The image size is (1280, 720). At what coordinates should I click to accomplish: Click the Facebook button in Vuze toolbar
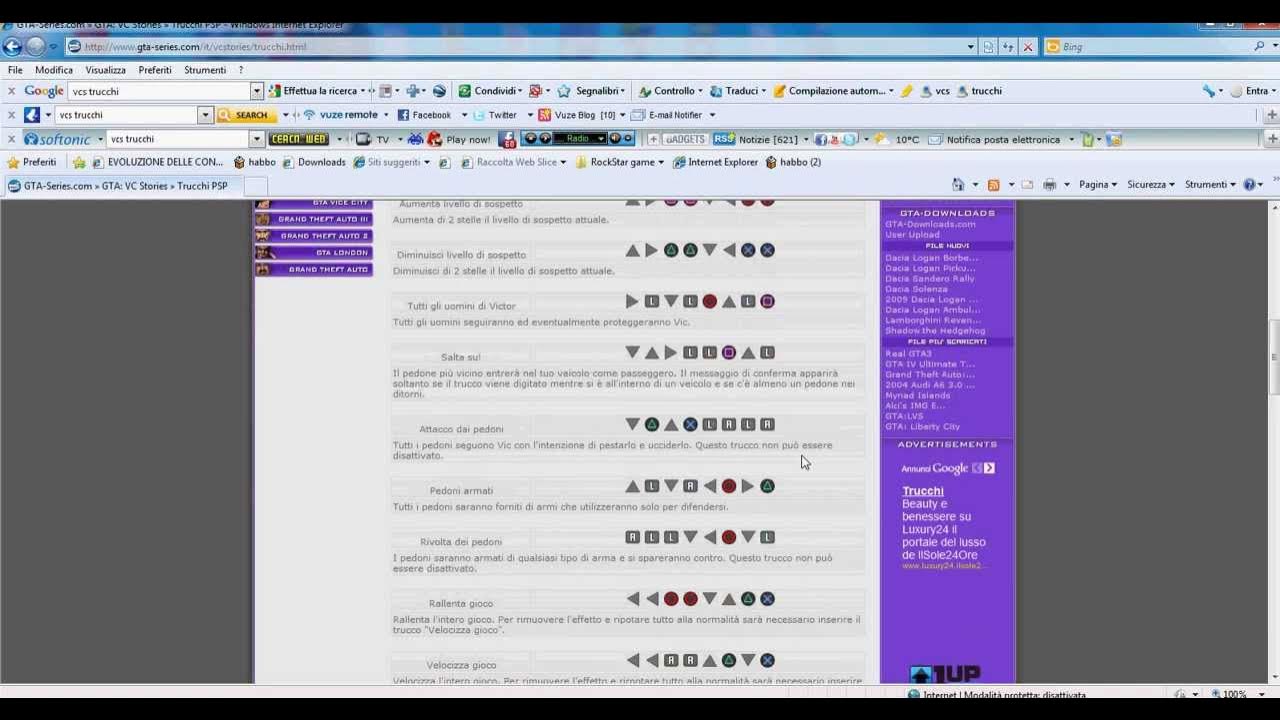[425, 115]
